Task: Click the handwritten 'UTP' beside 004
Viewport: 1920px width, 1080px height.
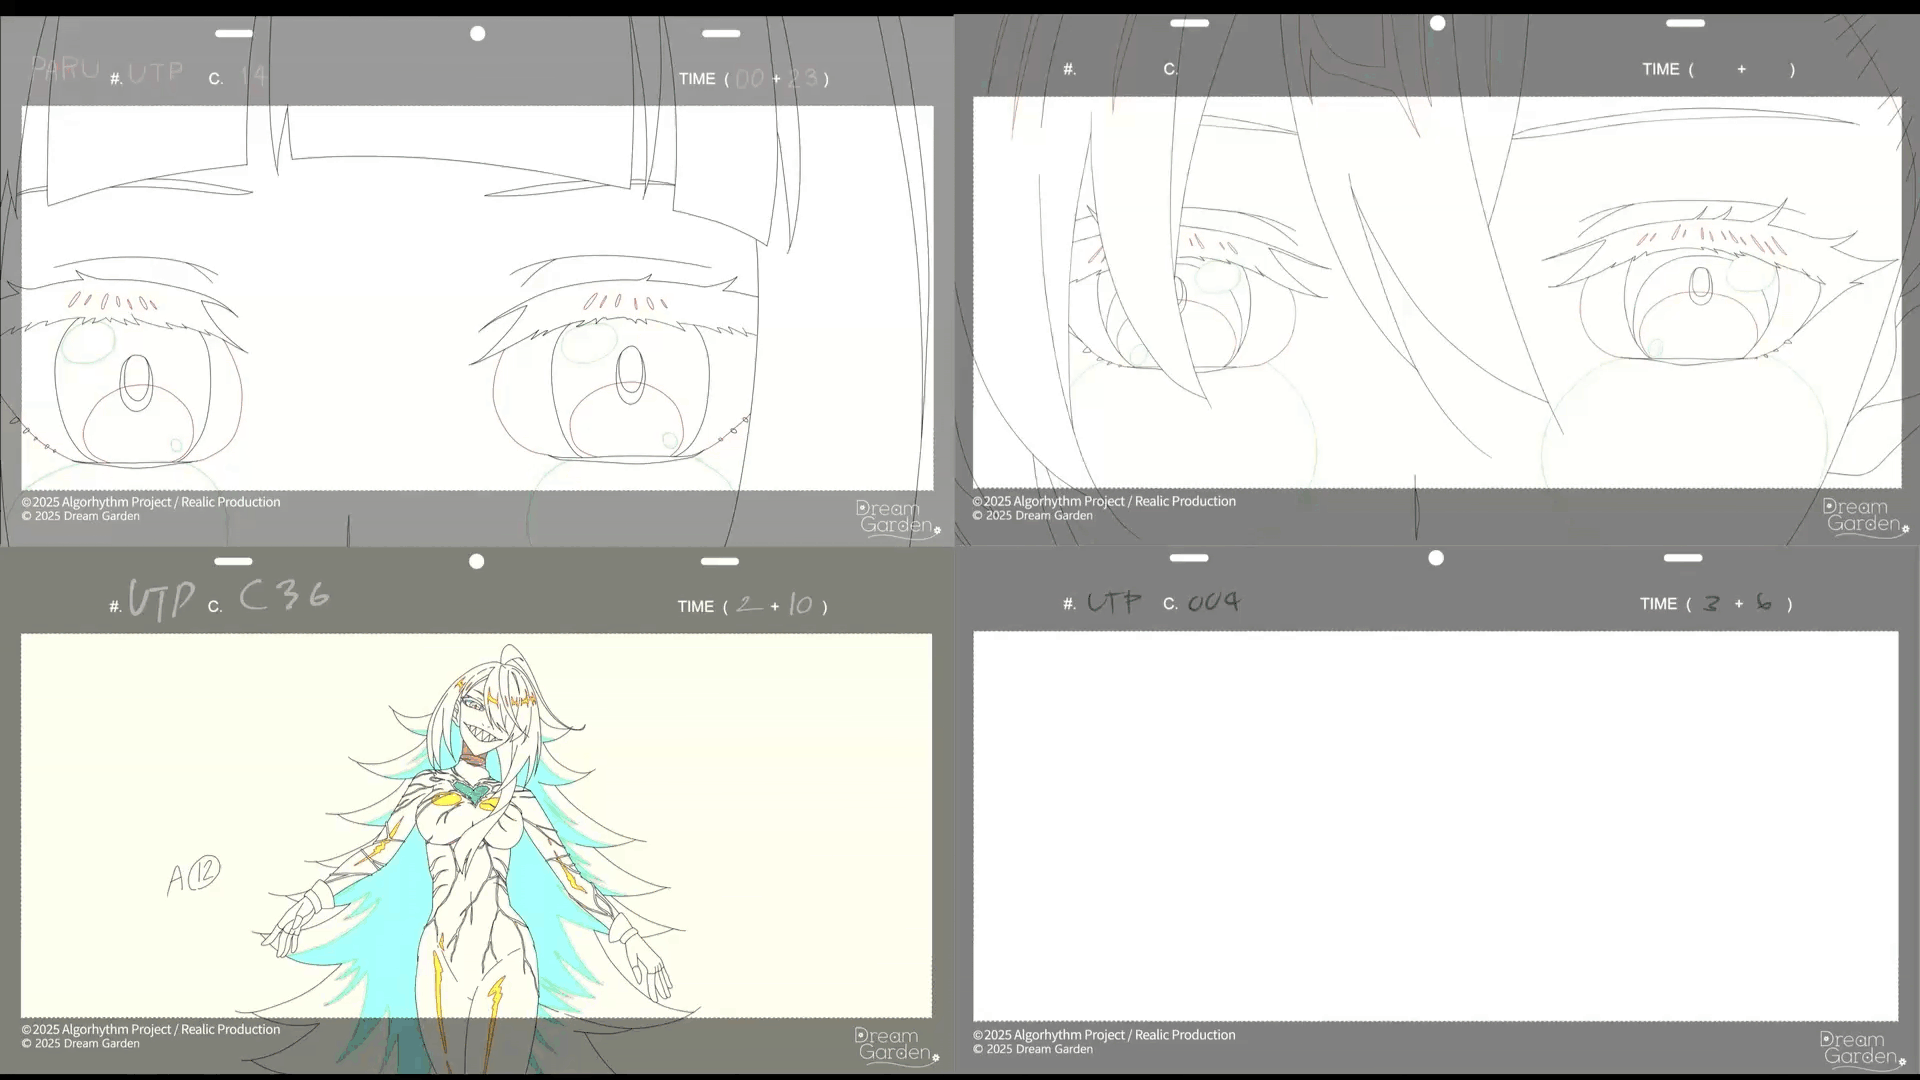Action: pyautogui.click(x=1114, y=602)
